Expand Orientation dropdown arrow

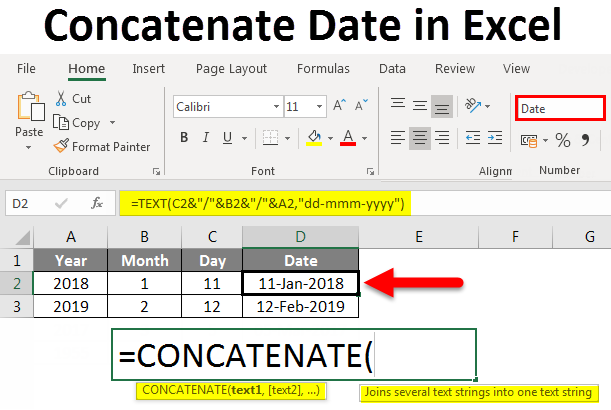[487, 106]
